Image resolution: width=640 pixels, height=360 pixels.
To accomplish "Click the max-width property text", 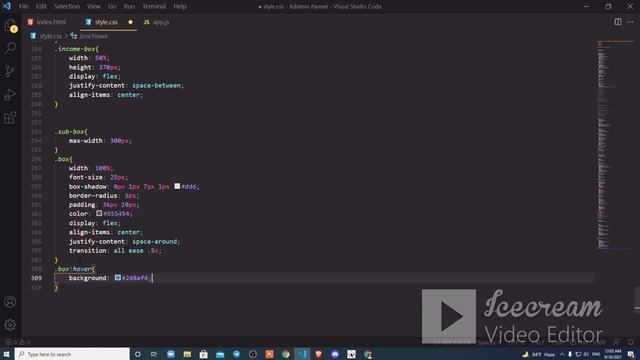I will pos(86,140).
